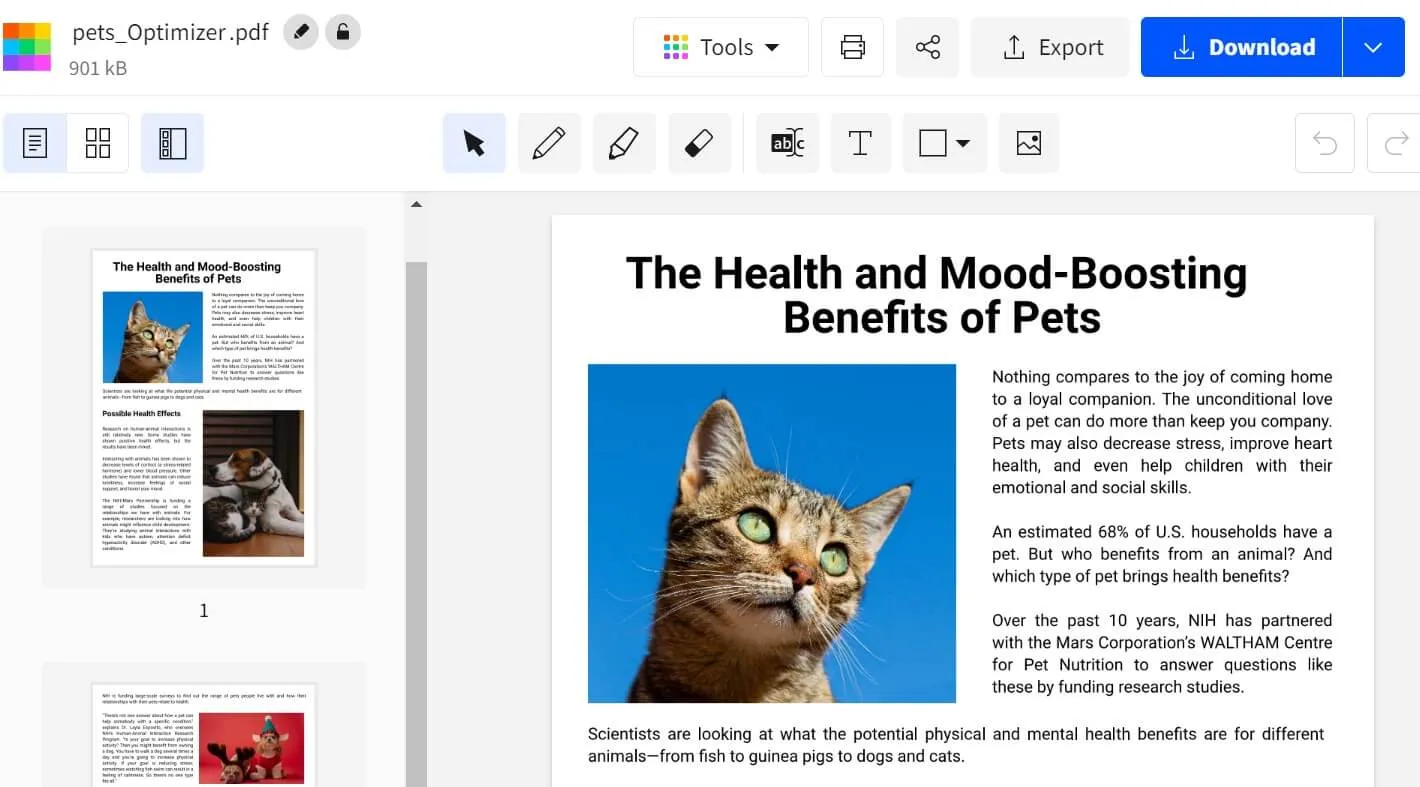Click the thumbnail panel scrollbar

point(416,500)
